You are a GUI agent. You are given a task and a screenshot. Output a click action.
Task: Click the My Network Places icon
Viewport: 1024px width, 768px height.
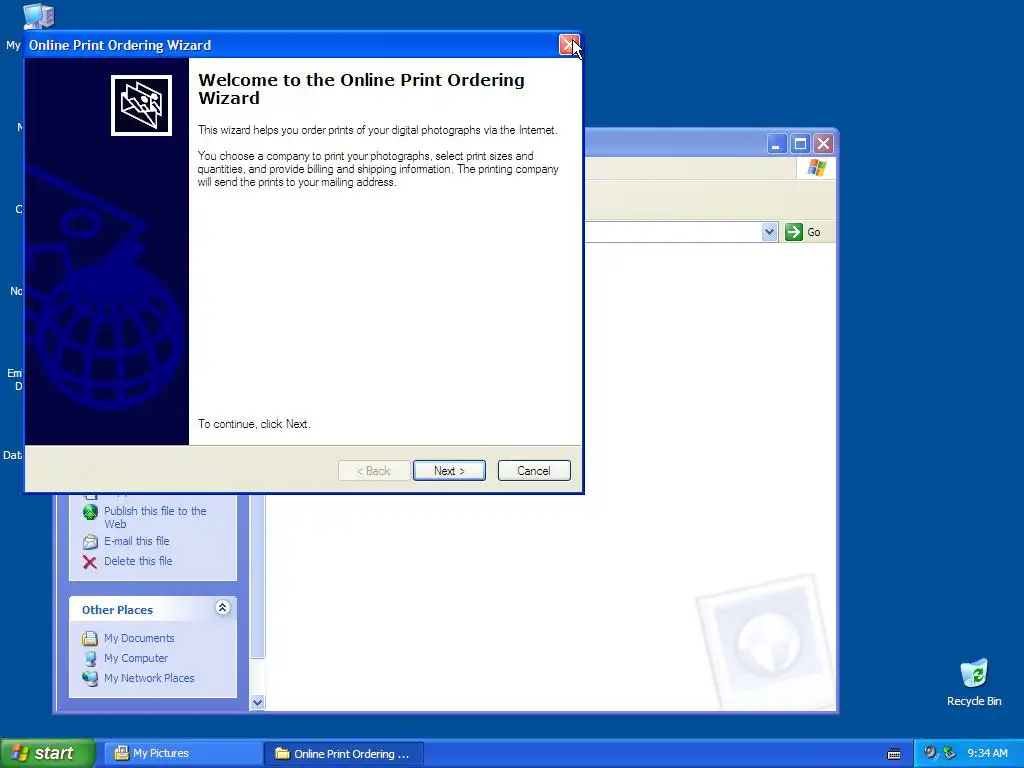tap(90, 679)
